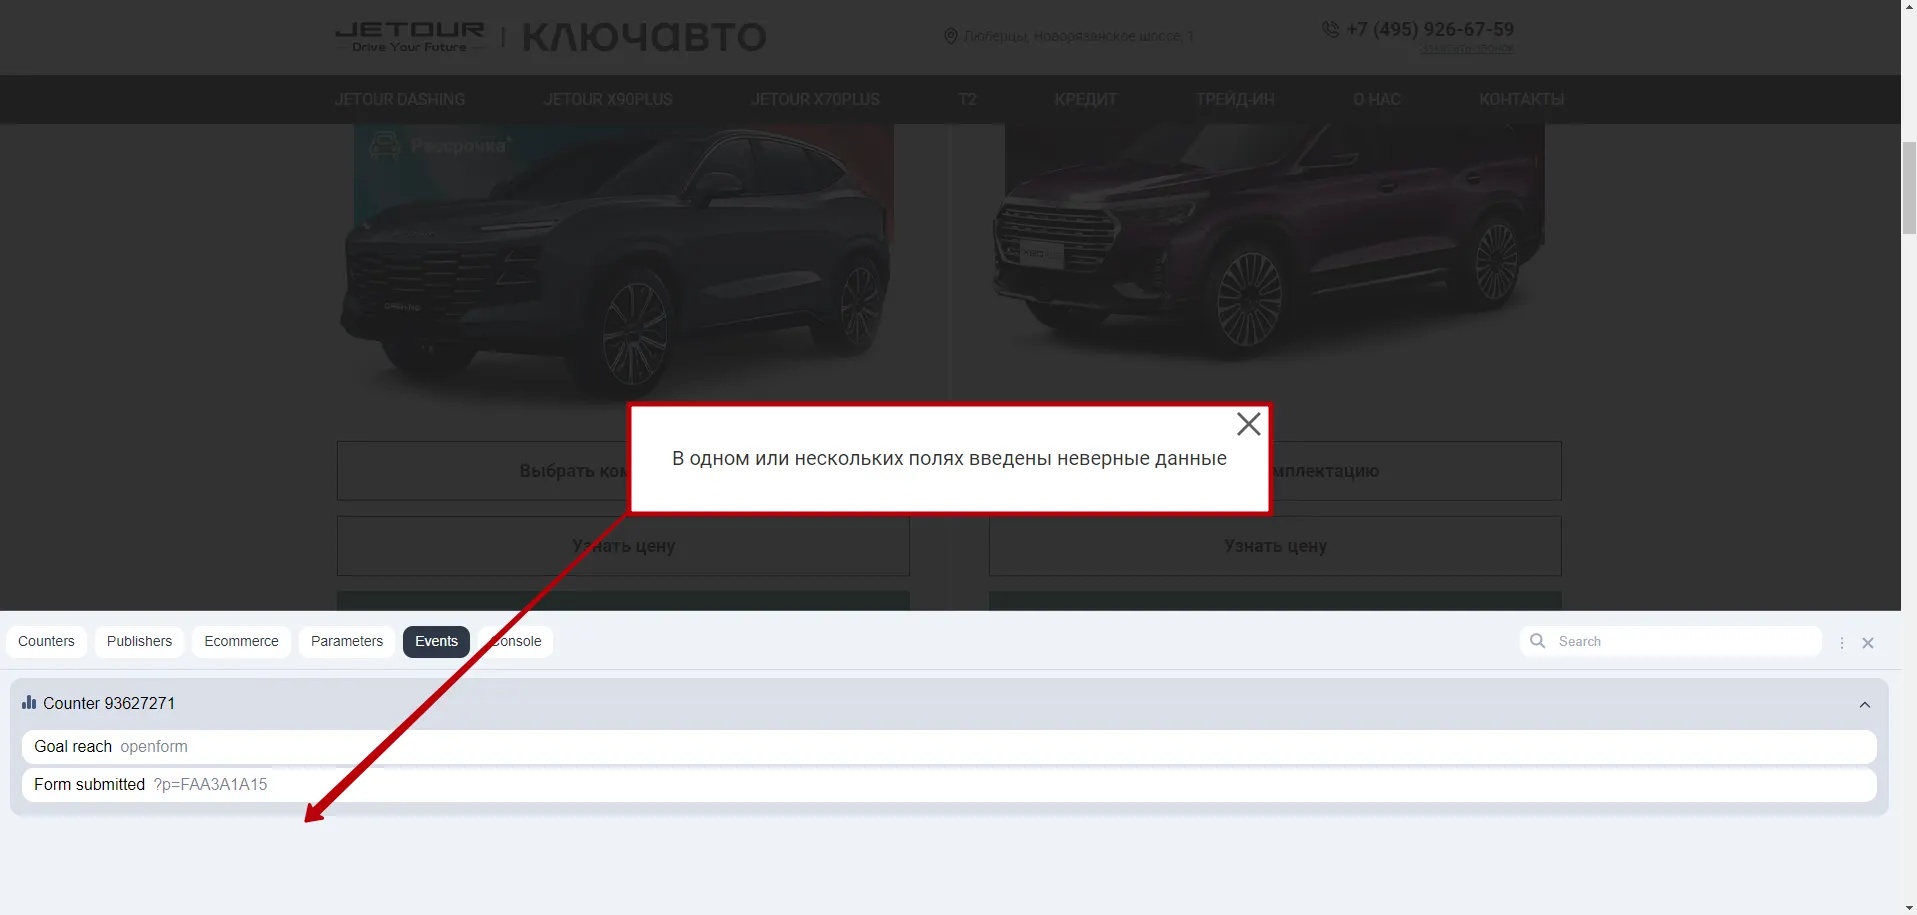Type in the panel Search field
The height and width of the screenshot is (915, 1917).
pyautogui.click(x=1680, y=641)
